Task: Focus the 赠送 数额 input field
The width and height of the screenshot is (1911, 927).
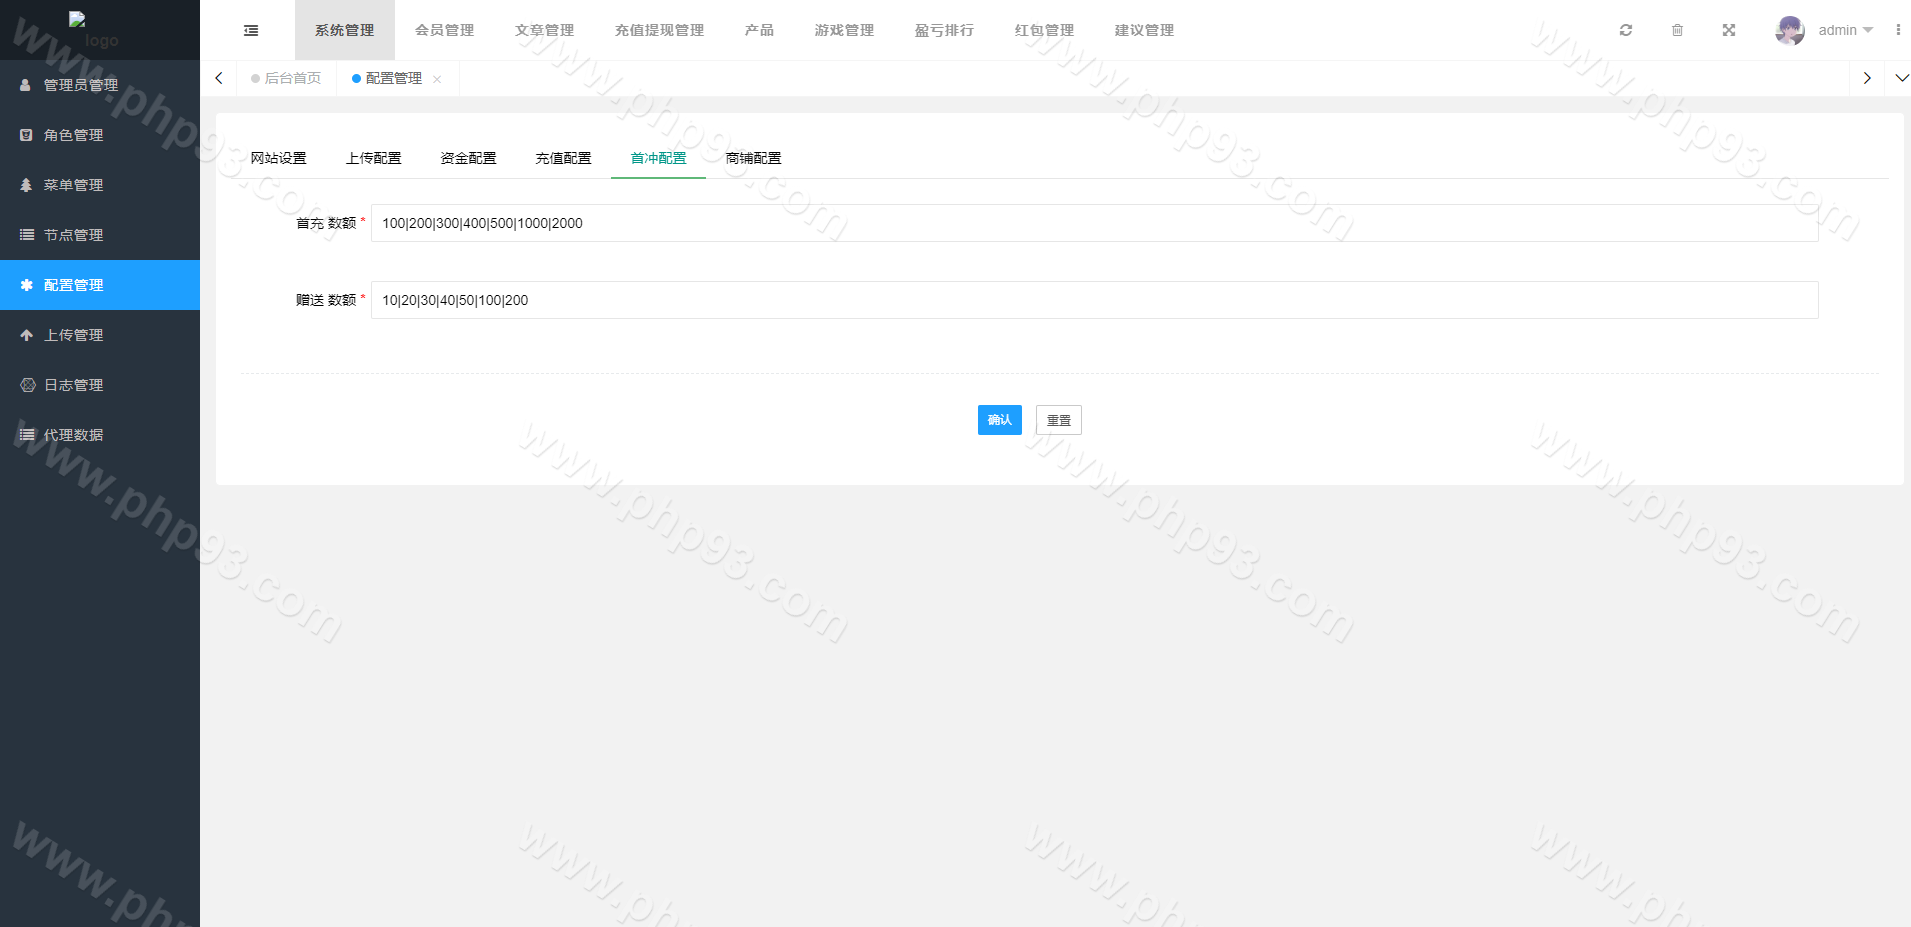Action: point(1094,300)
